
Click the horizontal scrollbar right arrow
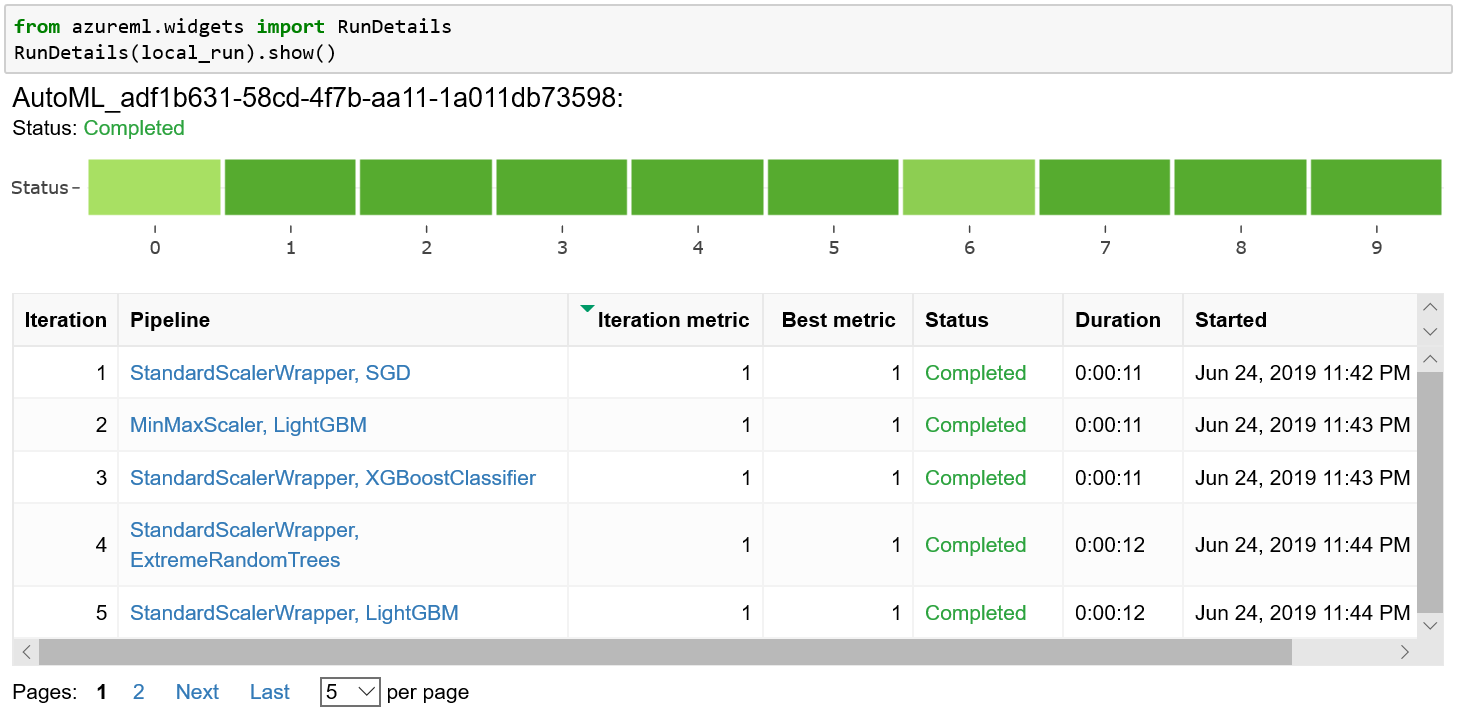[x=1405, y=652]
